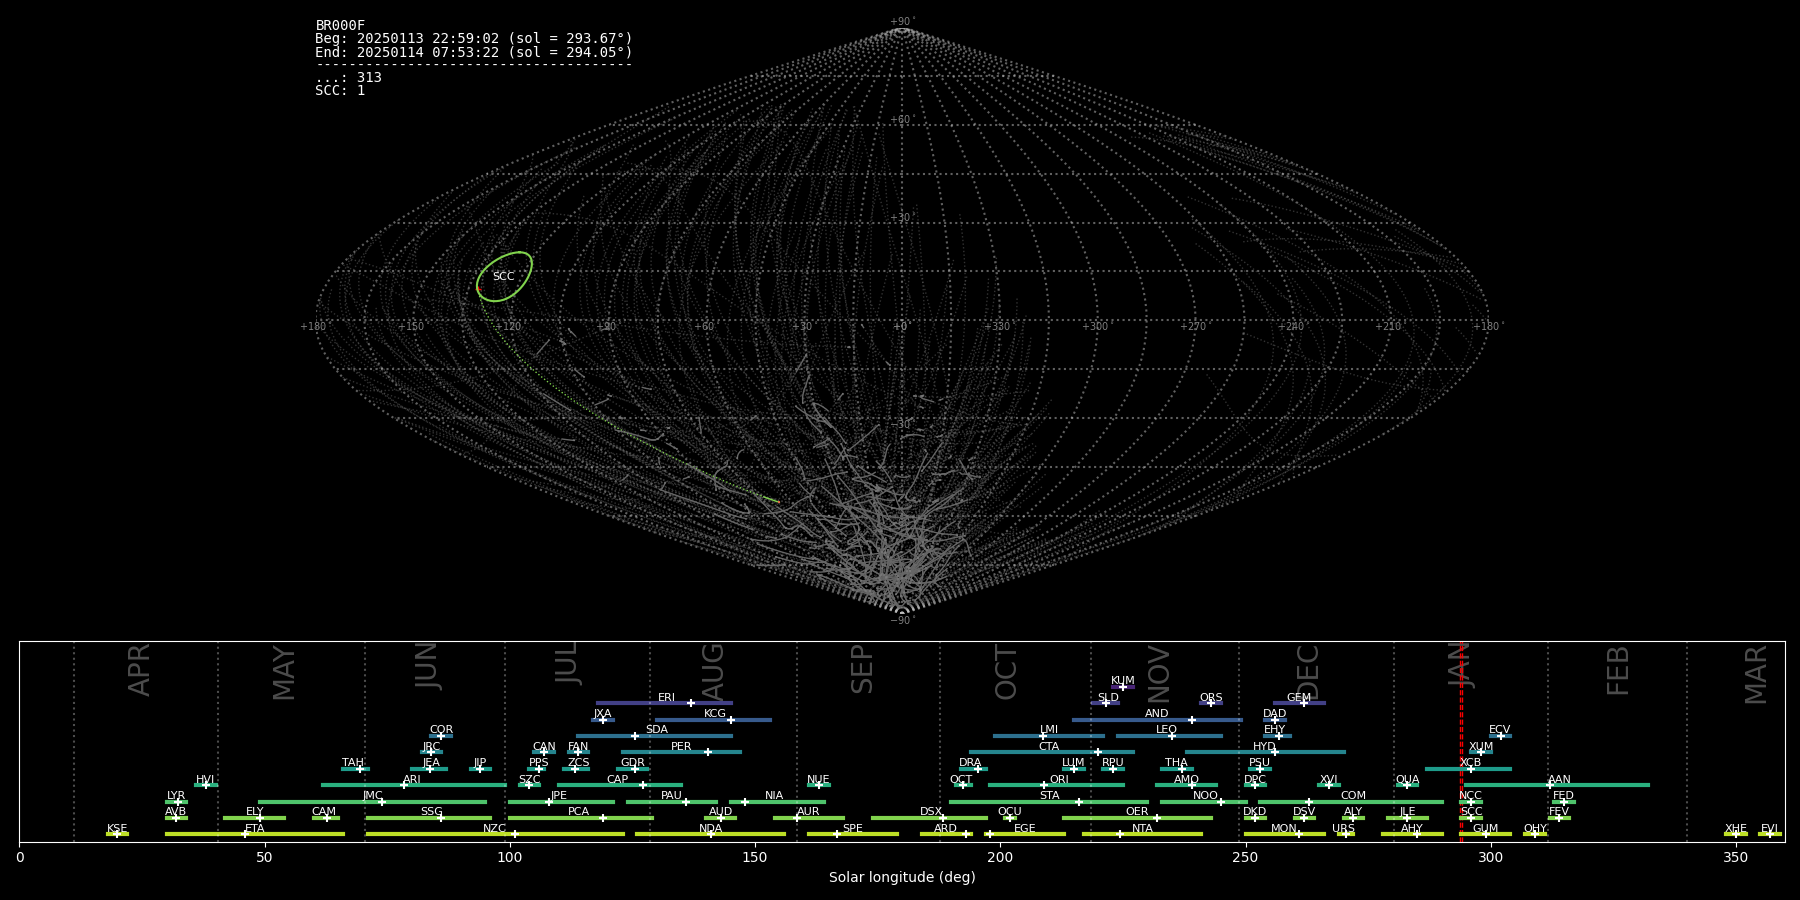Click the FEB month label on timeline
The width and height of the screenshot is (1800, 900).
click(1618, 670)
